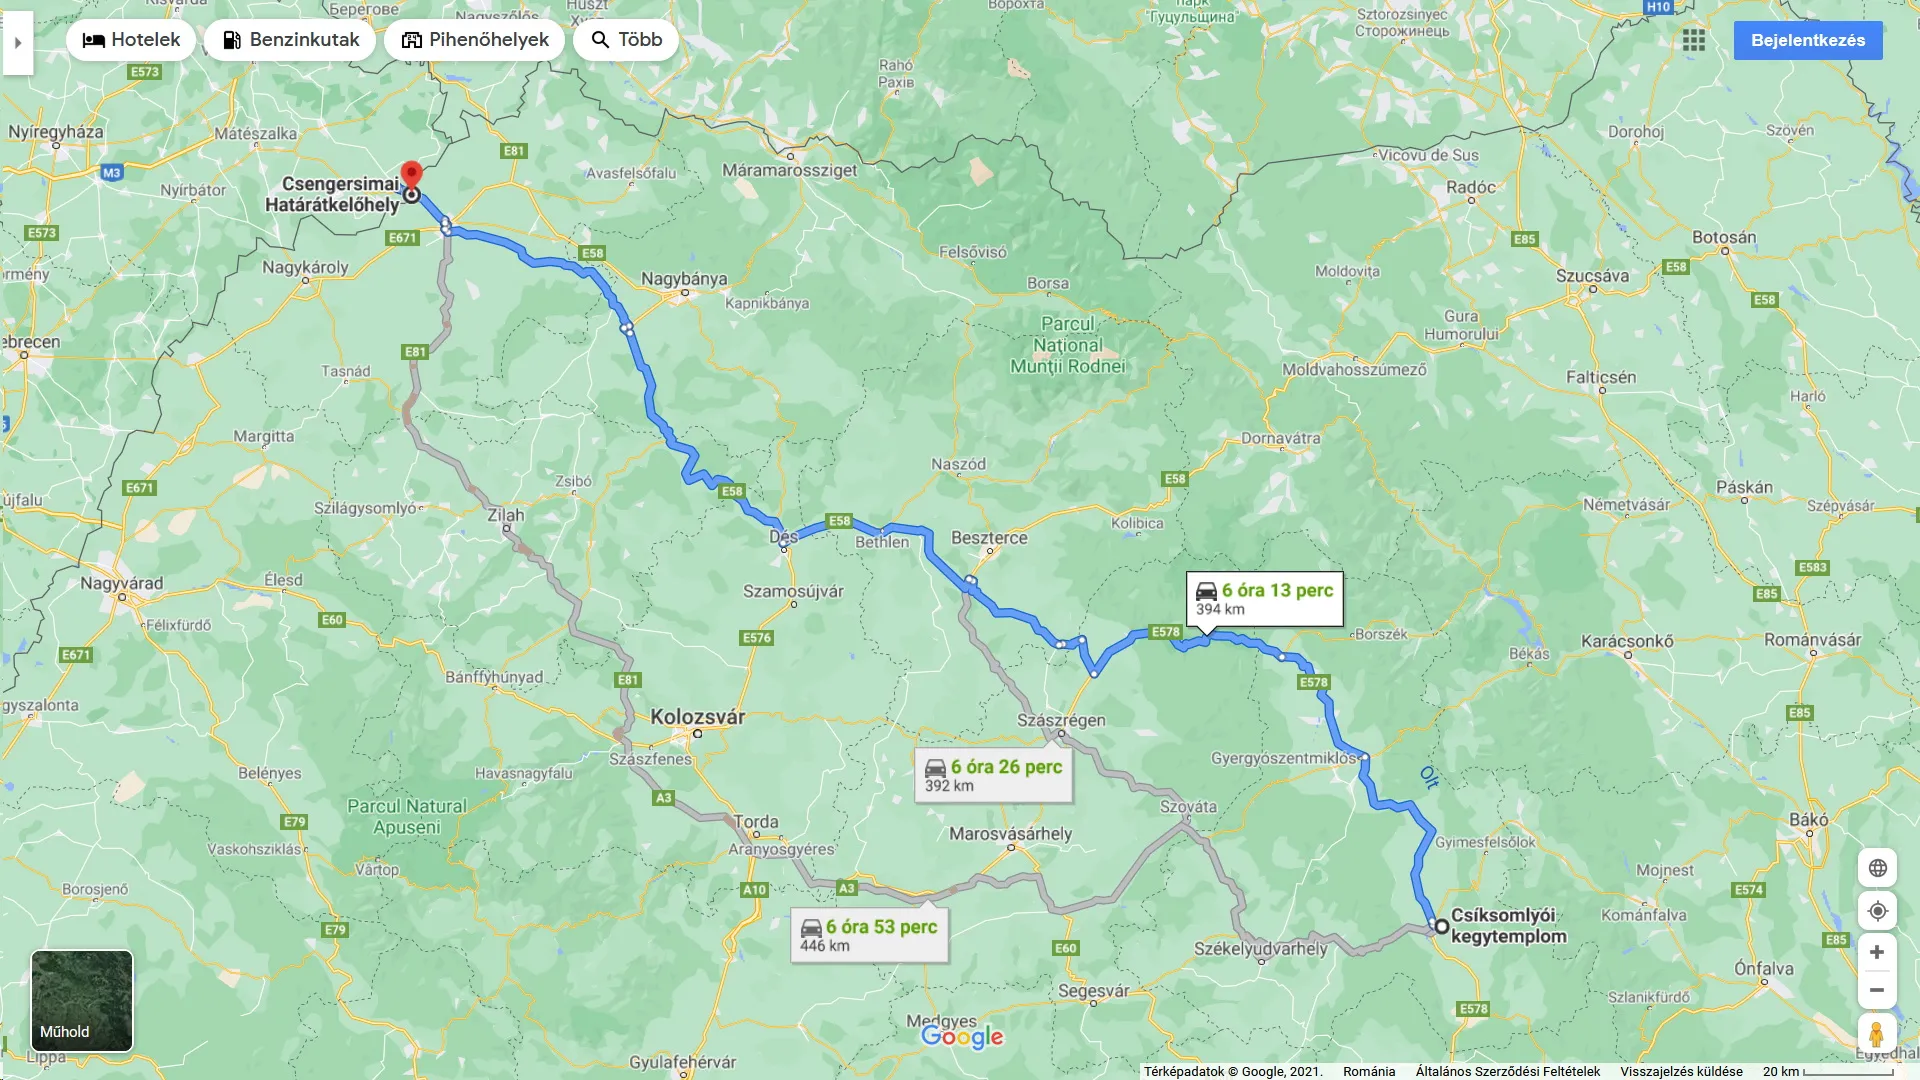Open Általános Szerződési Feltételek link

[x=1507, y=1071]
